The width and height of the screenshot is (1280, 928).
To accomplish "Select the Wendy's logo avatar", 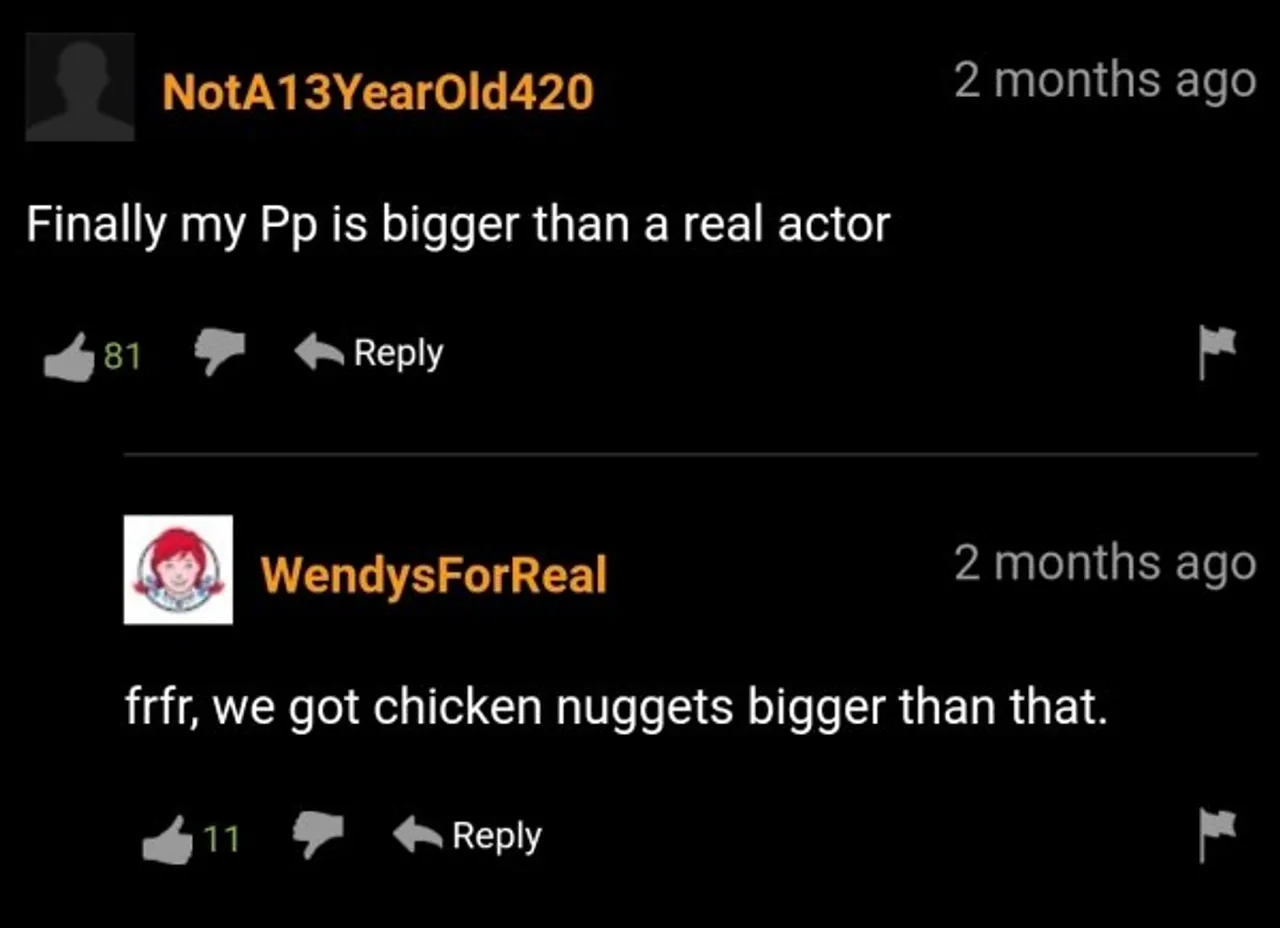I will [x=178, y=569].
